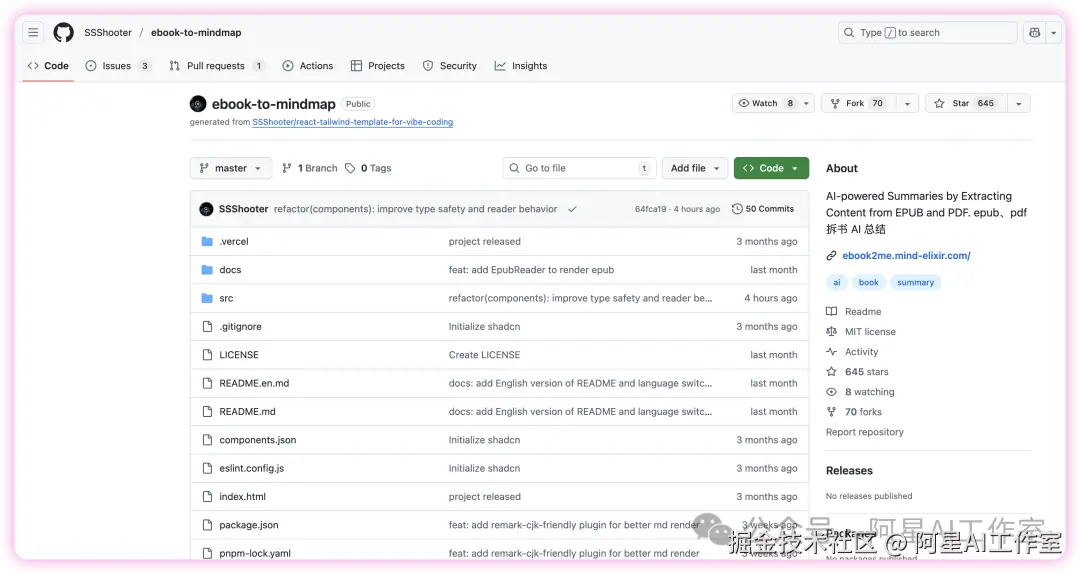Open the hamburger navigation menu
1080x574 pixels.
point(33,32)
